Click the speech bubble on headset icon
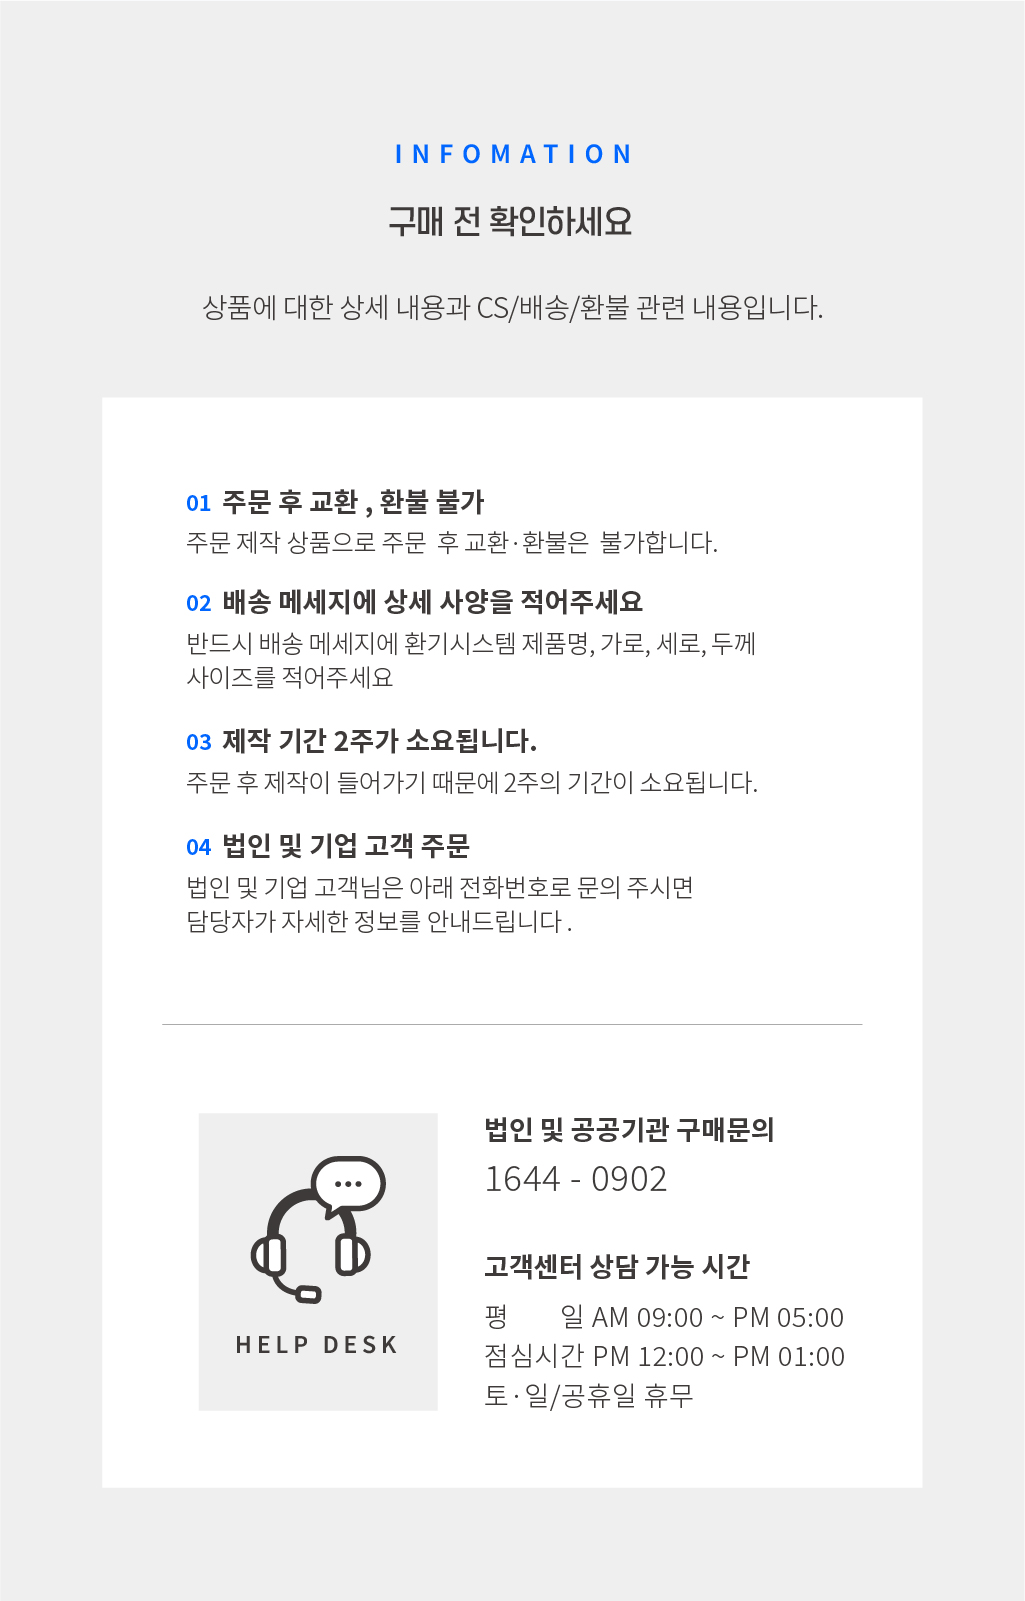The image size is (1025, 1601). (348, 1184)
